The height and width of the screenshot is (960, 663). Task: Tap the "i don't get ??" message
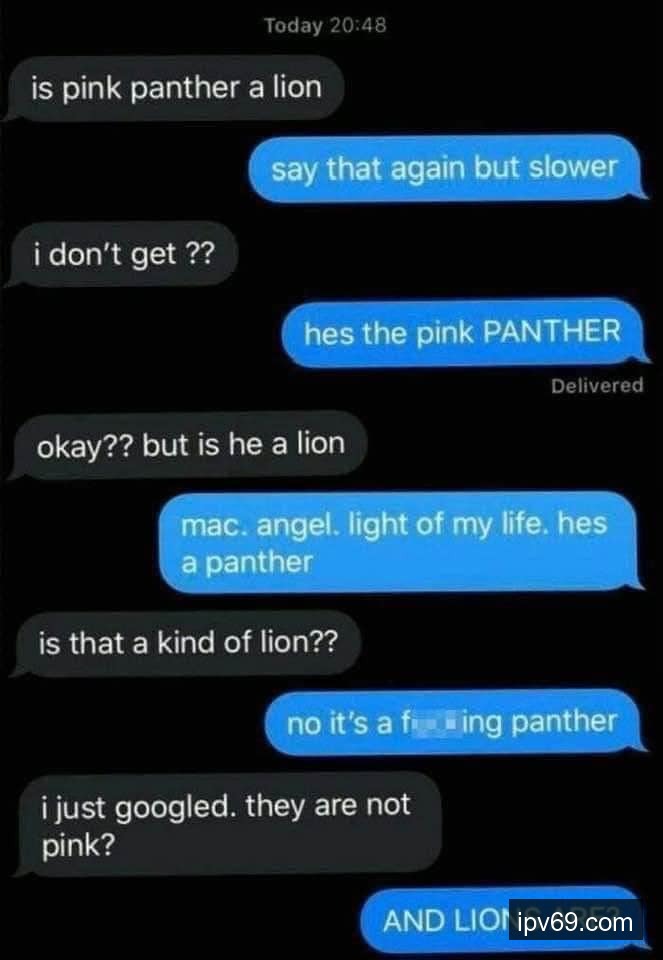[x=122, y=254]
